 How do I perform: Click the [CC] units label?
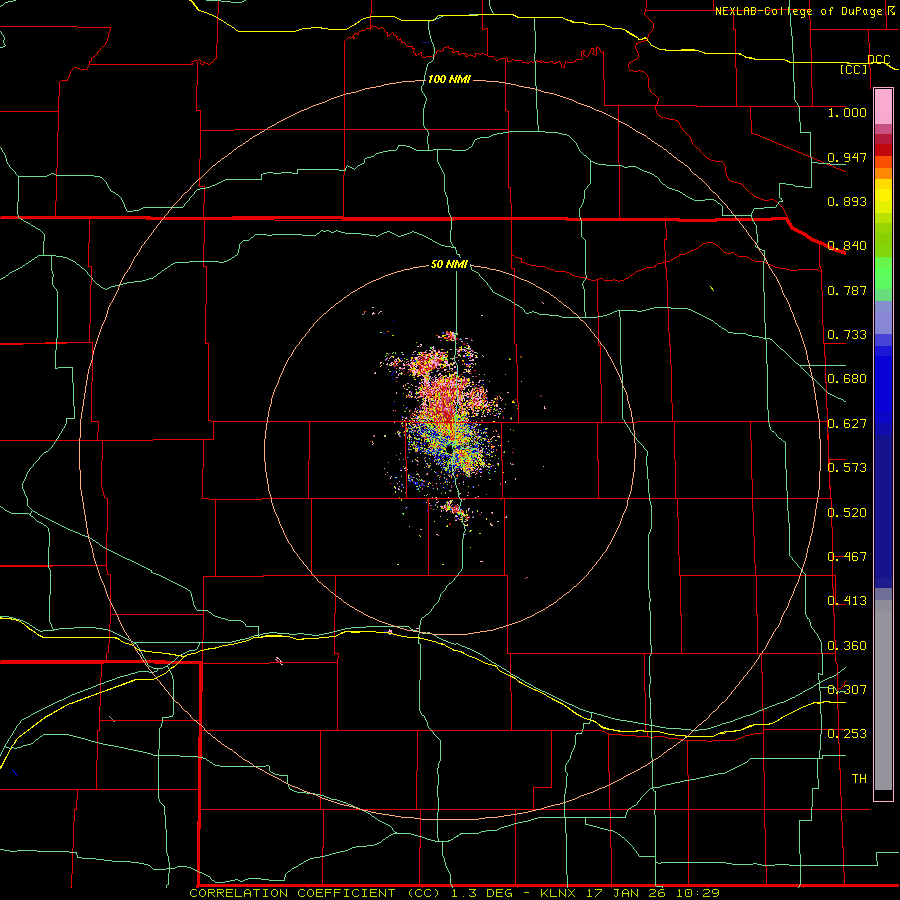854,69
